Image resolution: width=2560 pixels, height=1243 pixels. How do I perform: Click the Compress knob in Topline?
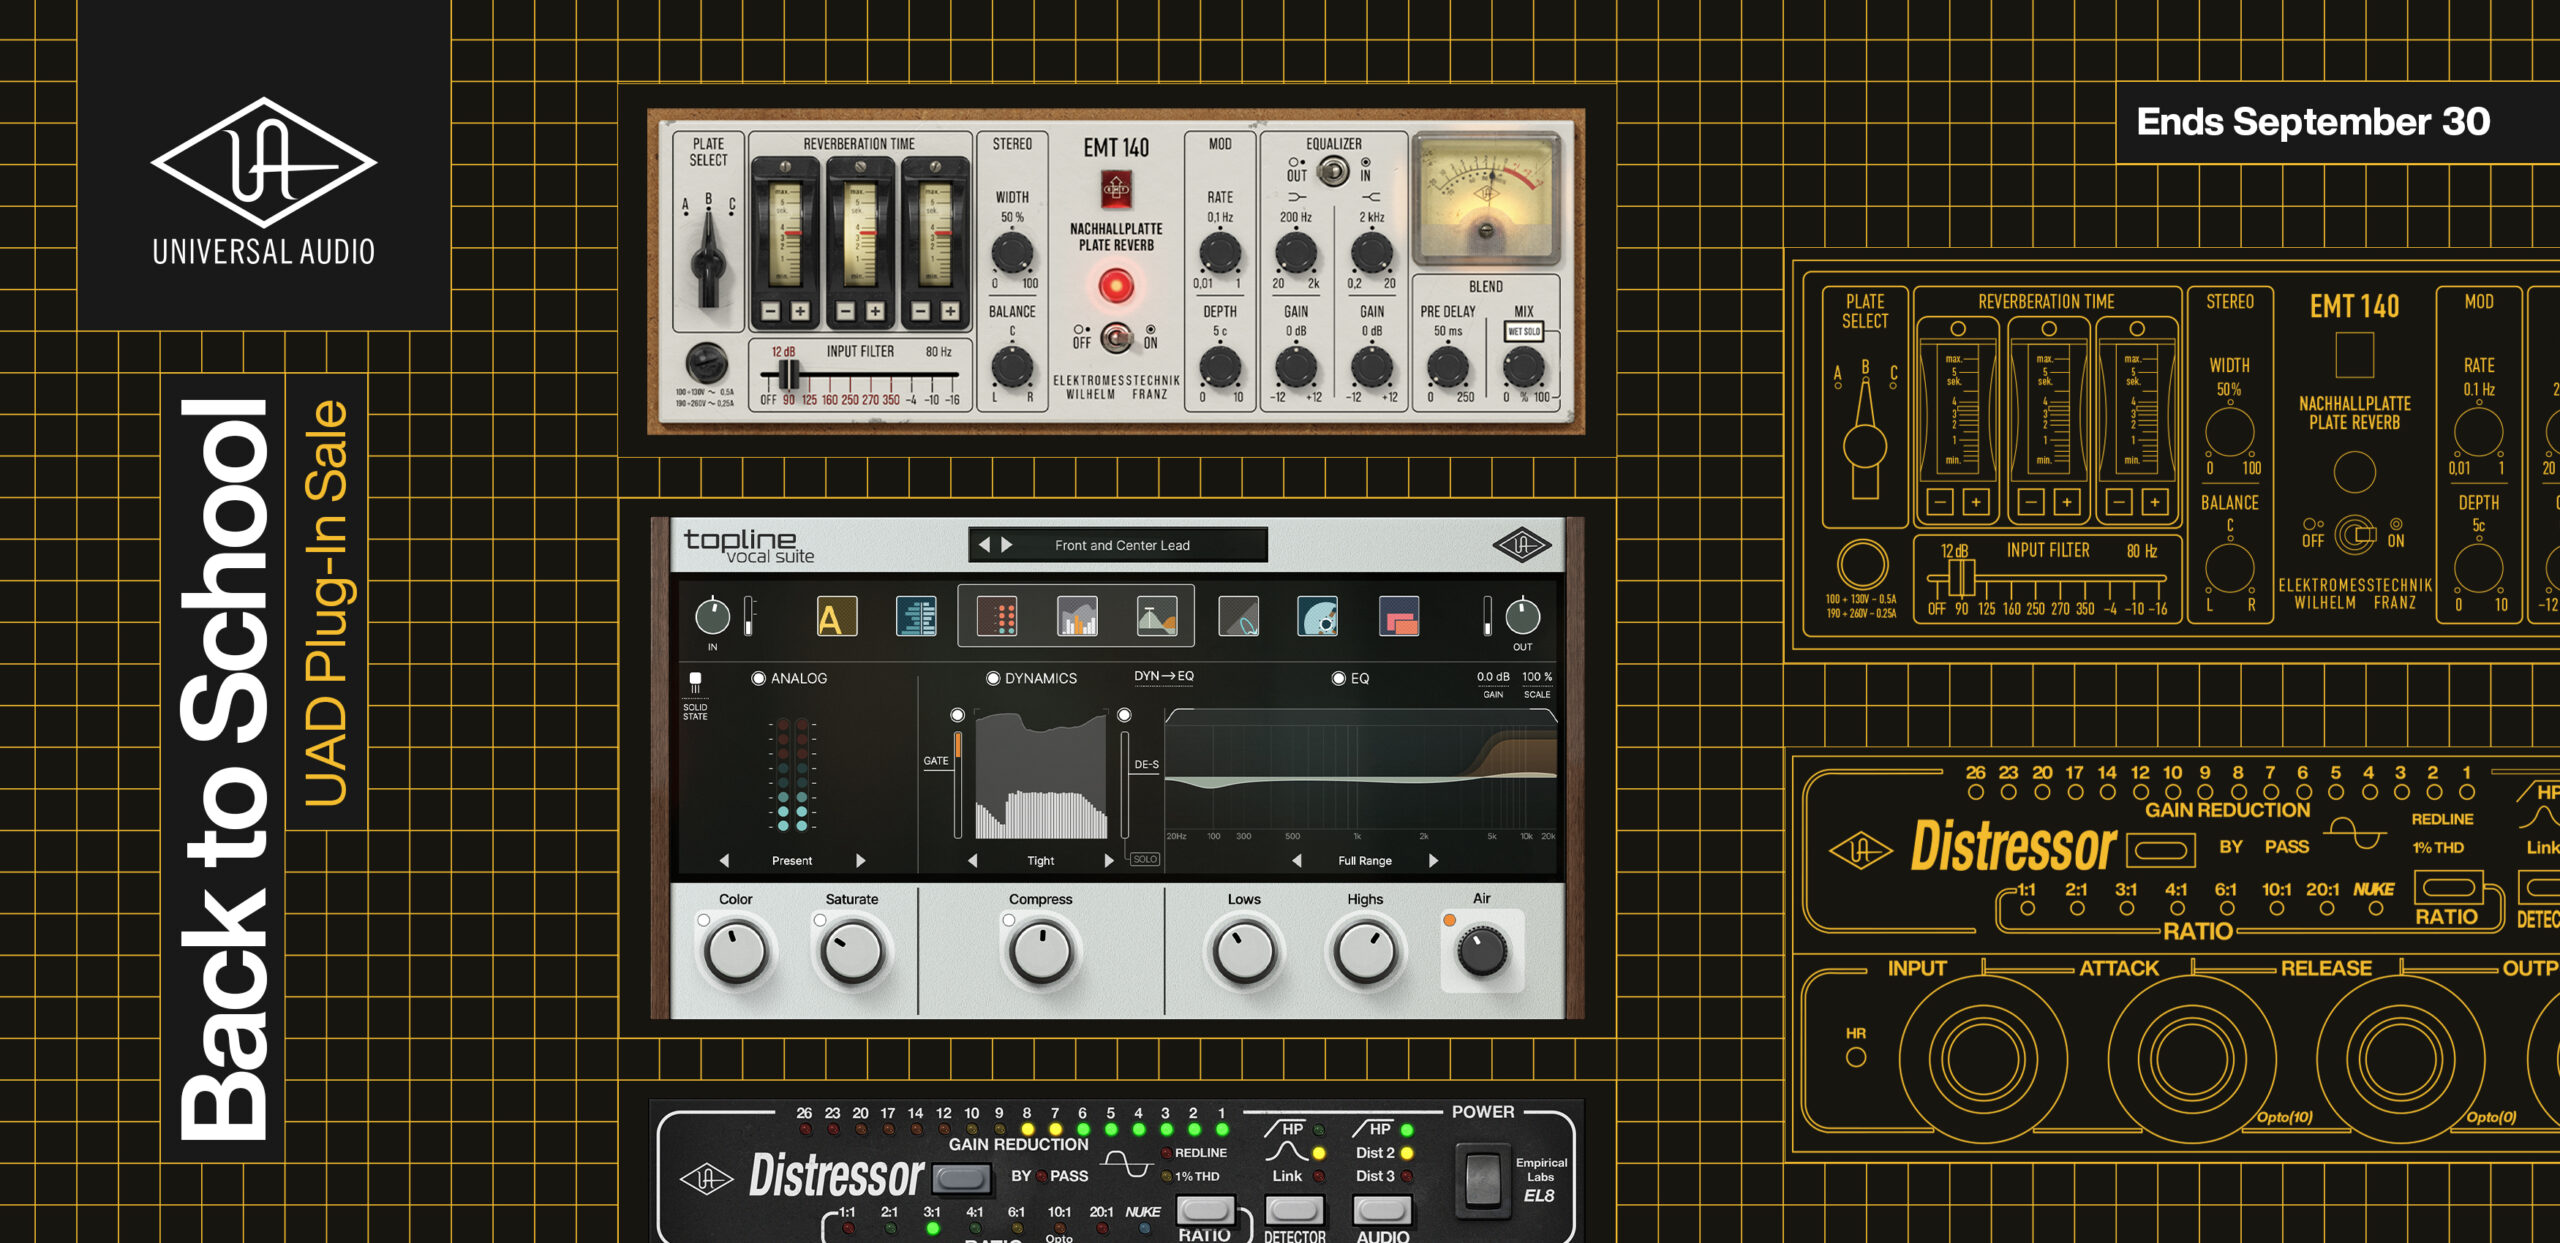click(1041, 953)
